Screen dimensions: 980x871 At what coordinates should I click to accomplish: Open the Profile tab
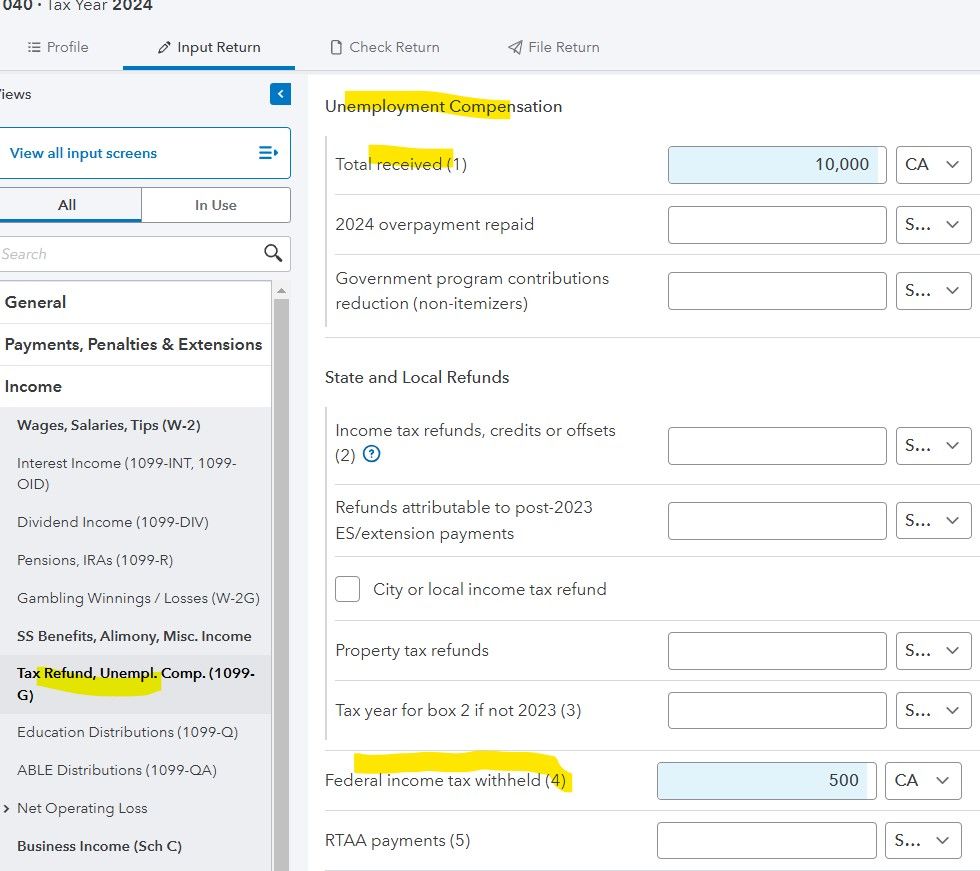point(58,47)
